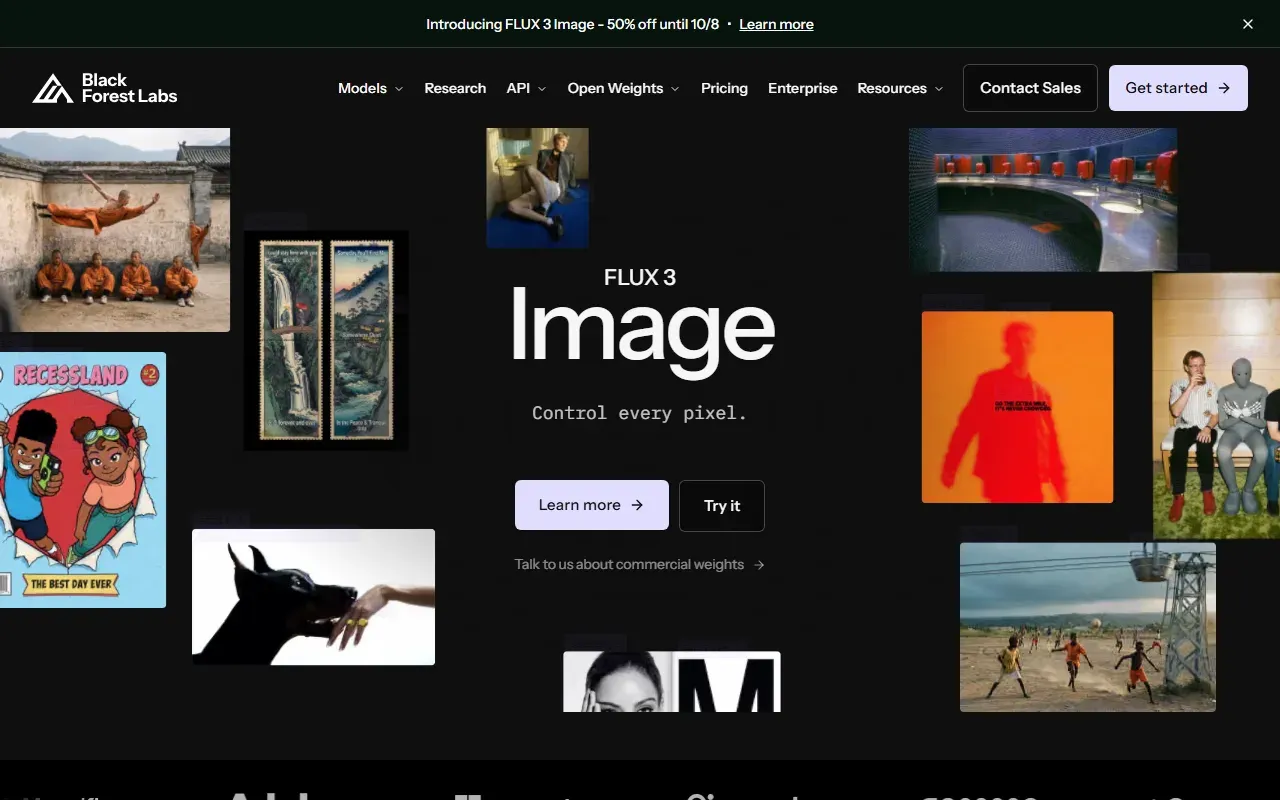Click the Black Forest Labs logo
Screen dimensions: 1280x800
tap(105, 88)
